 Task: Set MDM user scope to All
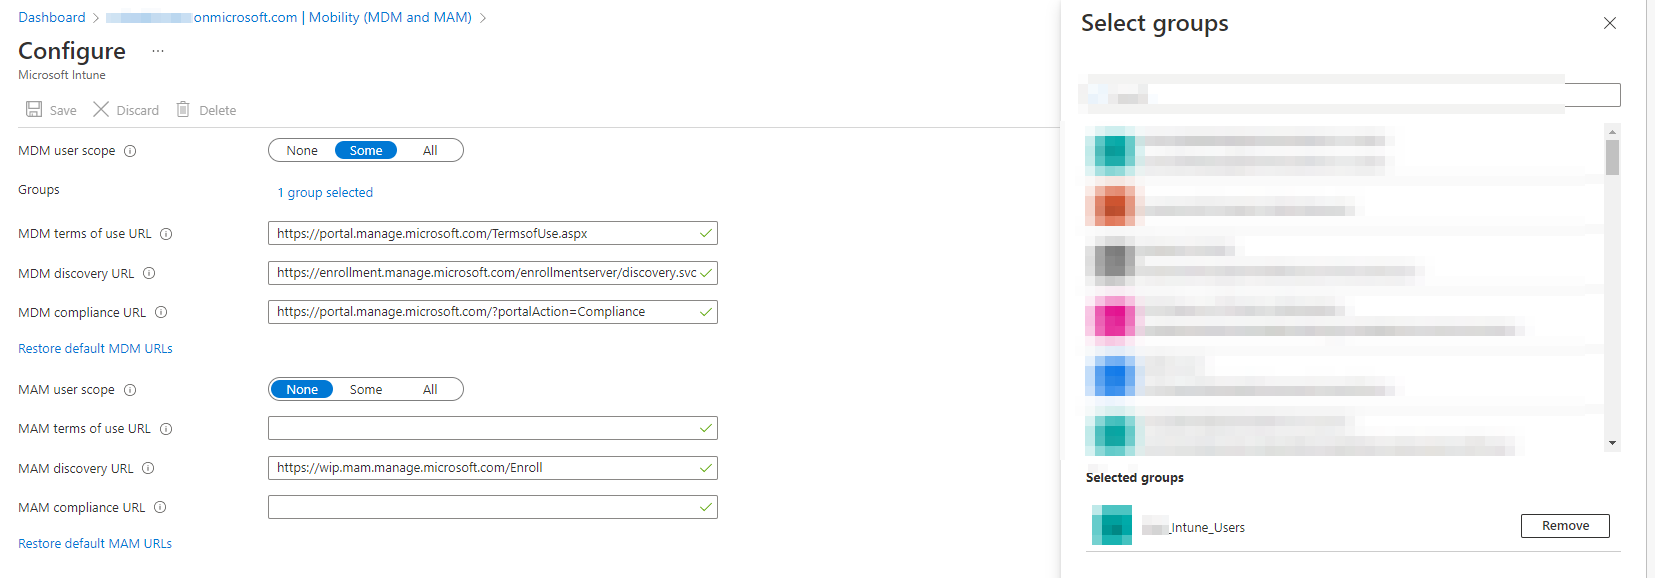[430, 150]
